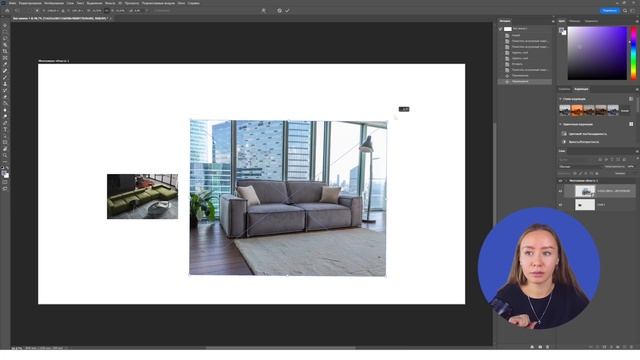The height and width of the screenshot is (360, 640).
Task: Open the History panel menu icon
Action: 553,21
